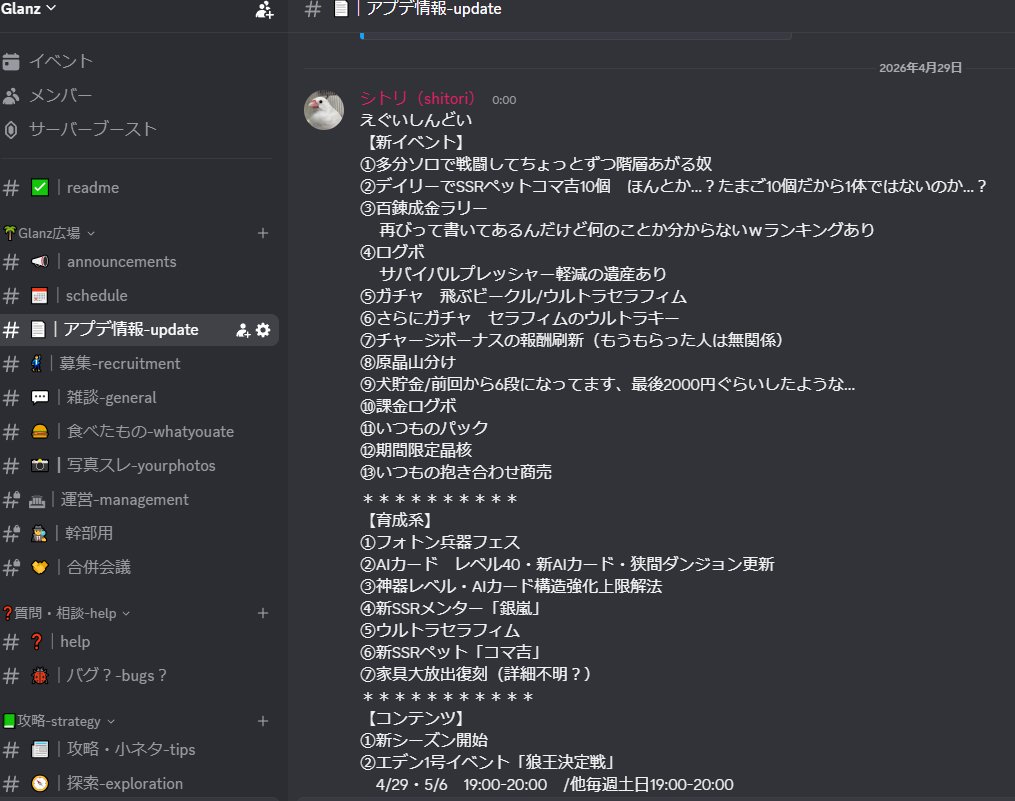The width and height of the screenshot is (1015, 801).
Task: Open the question mark help channel
Action: pyautogui.click(x=75, y=641)
